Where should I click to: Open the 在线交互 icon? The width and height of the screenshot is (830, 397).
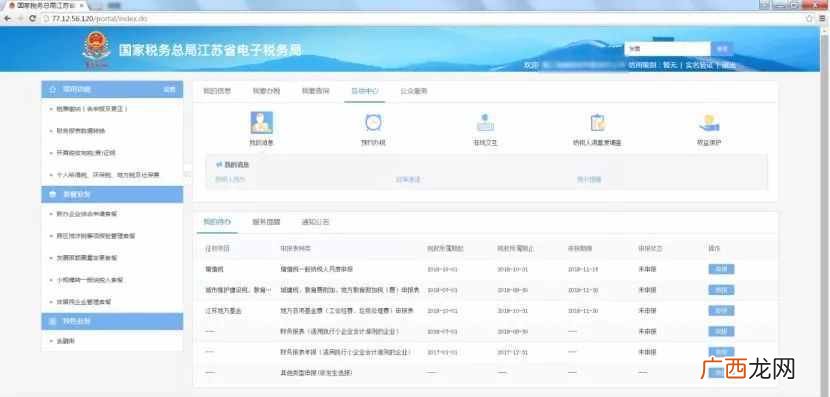coord(485,122)
